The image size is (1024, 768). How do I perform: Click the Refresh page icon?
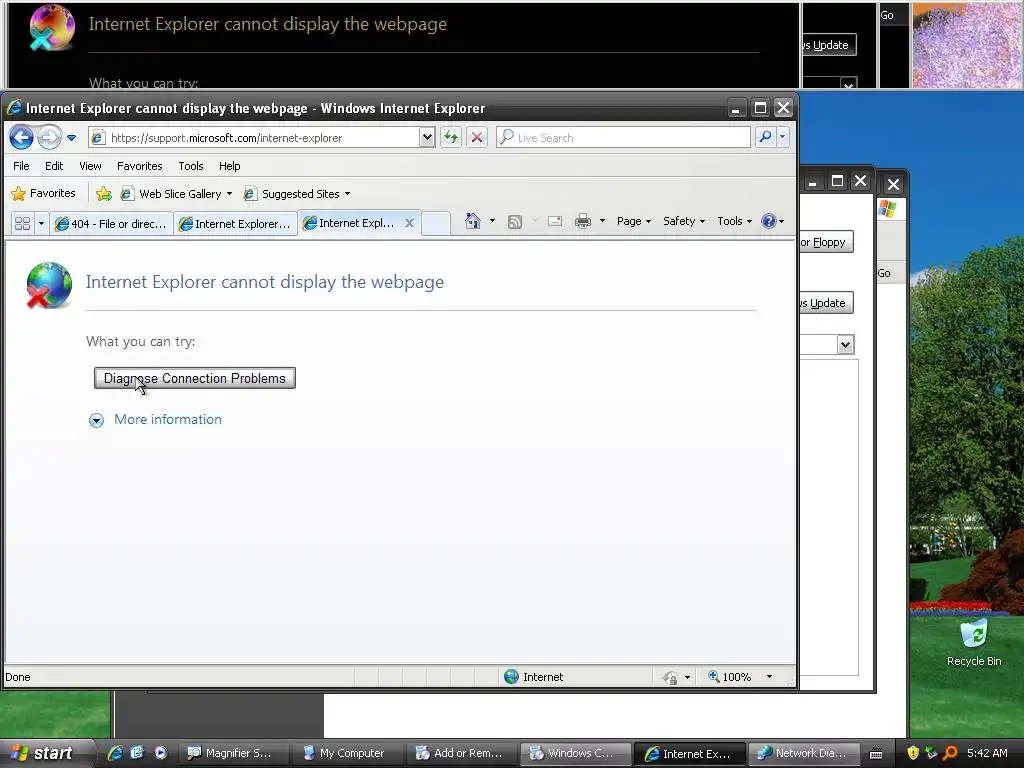click(451, 138)
